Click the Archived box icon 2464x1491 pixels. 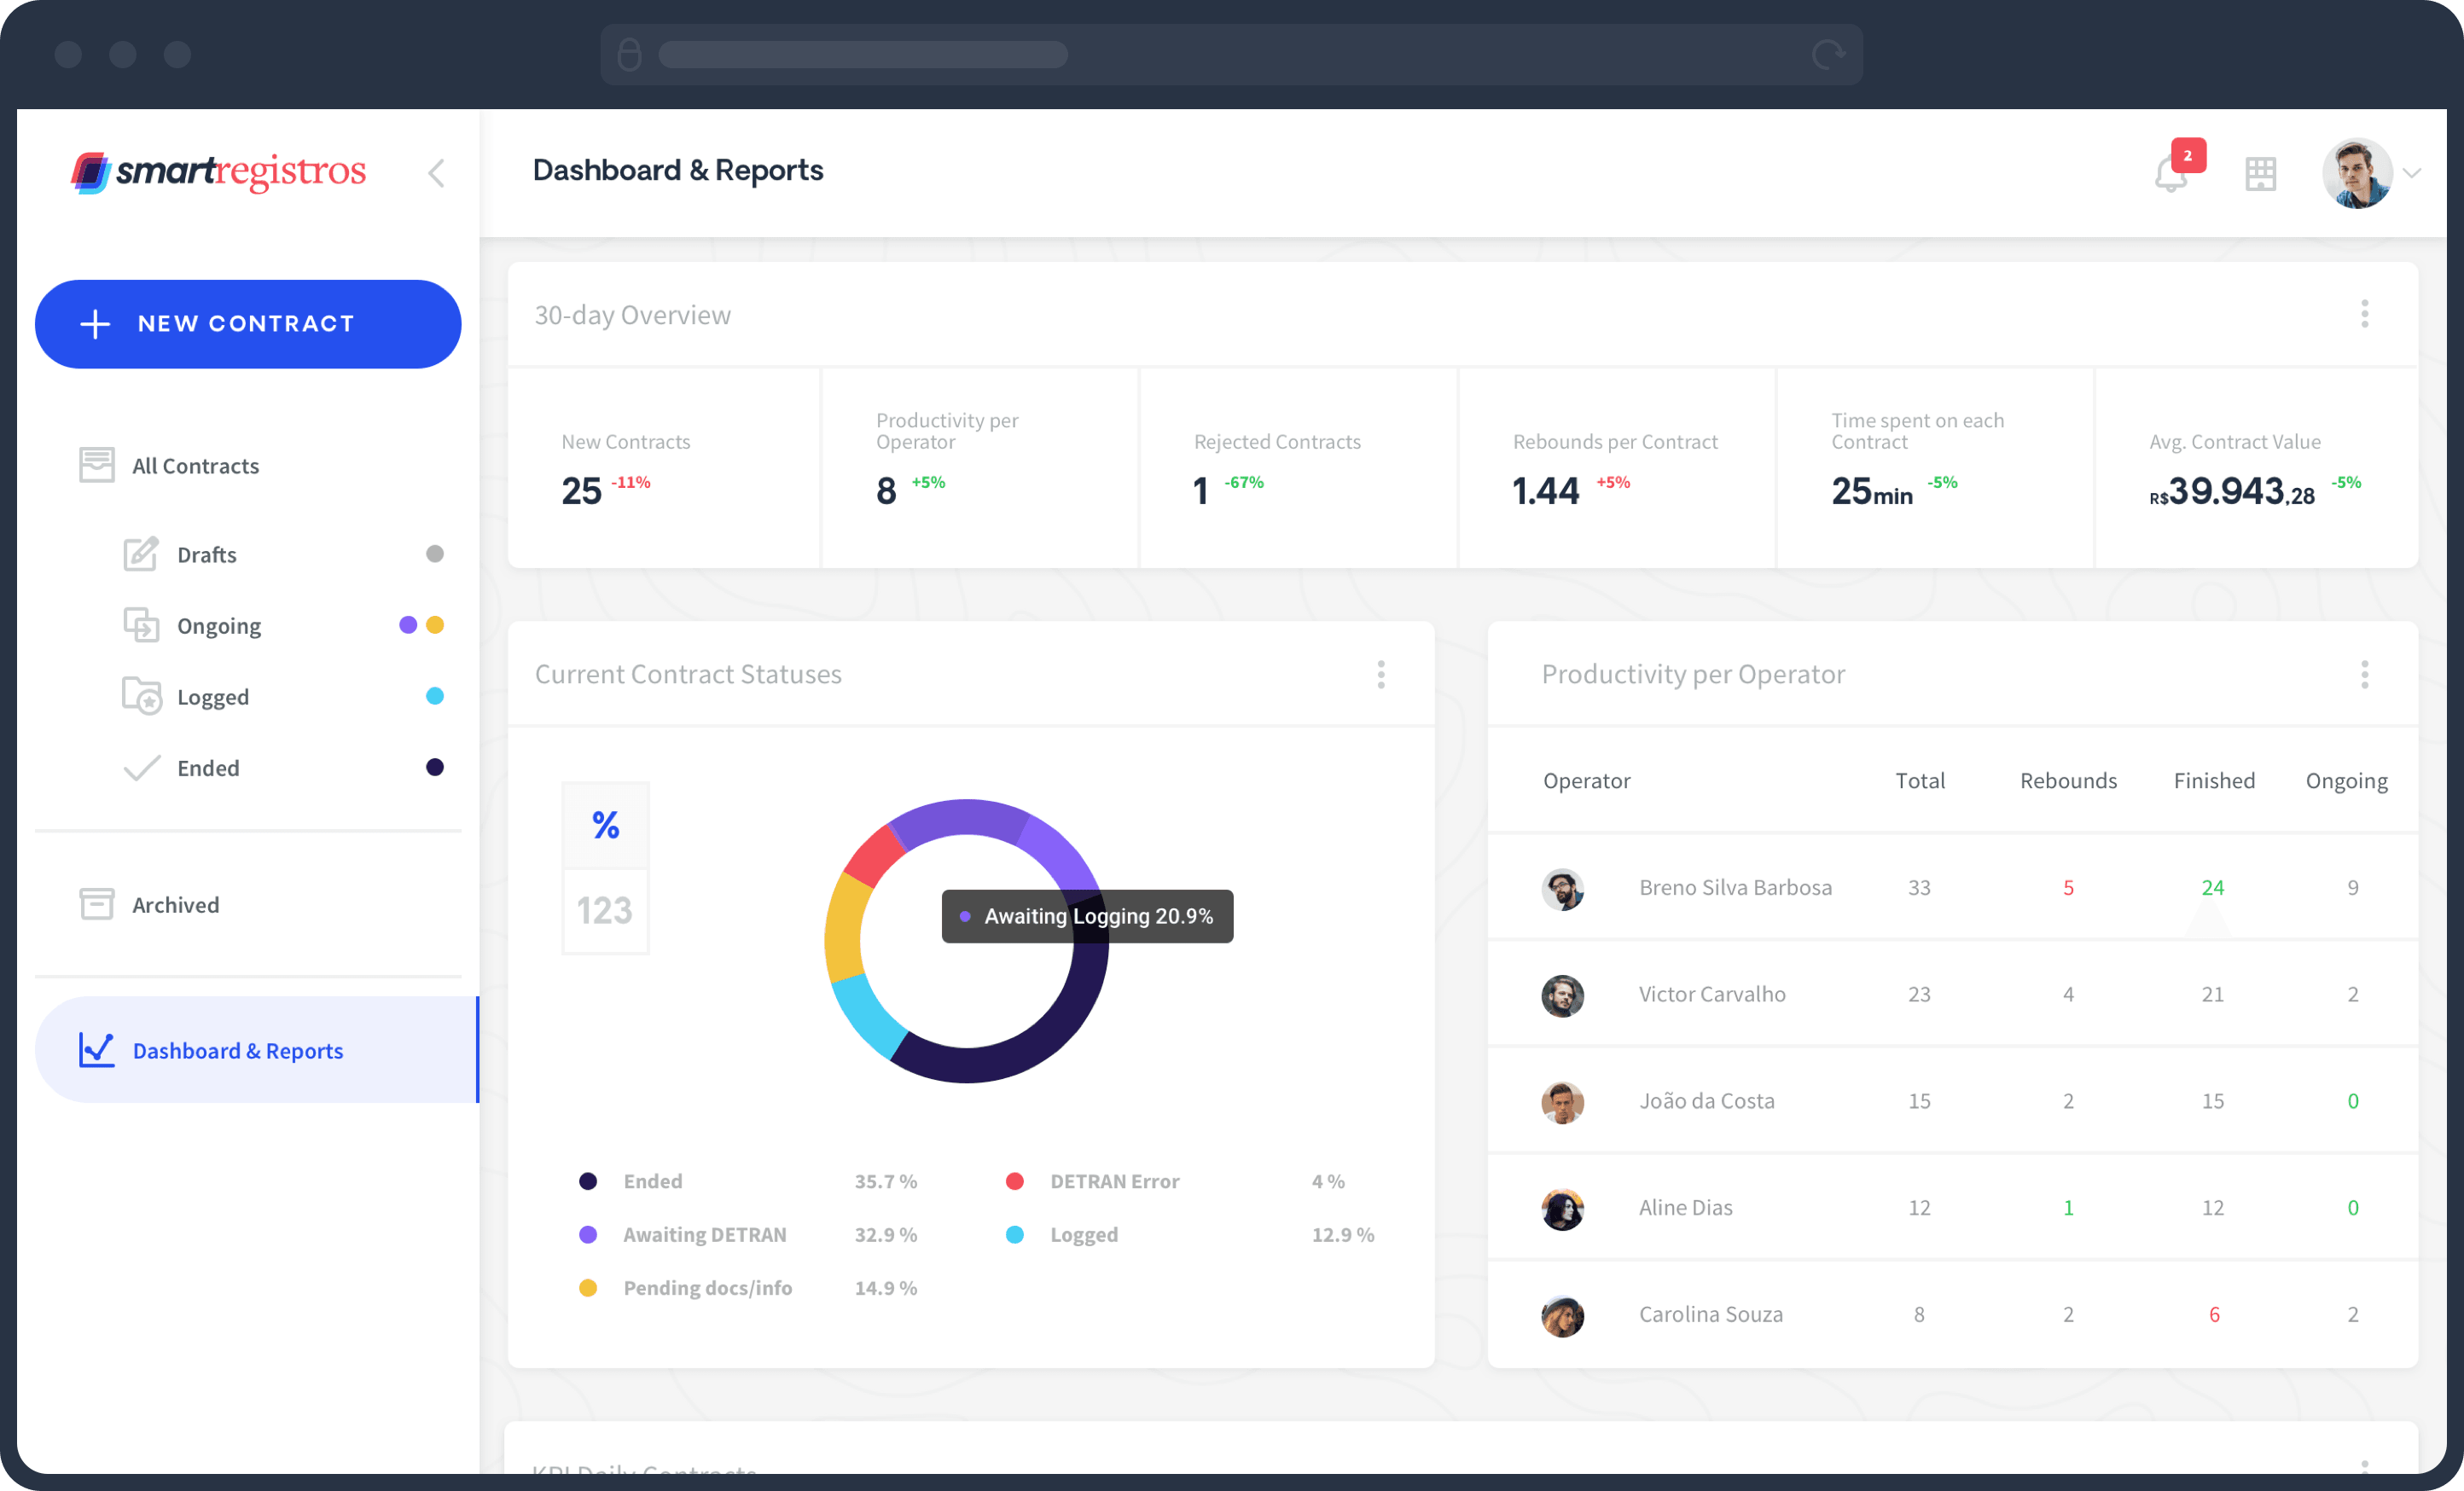97,904
